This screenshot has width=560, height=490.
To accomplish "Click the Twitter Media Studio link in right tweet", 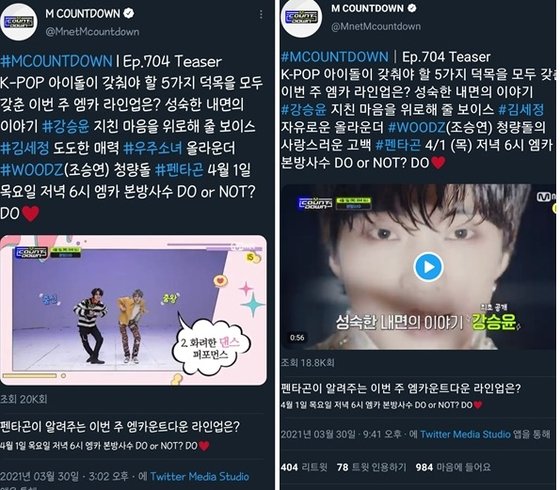I will click(465, 434).
